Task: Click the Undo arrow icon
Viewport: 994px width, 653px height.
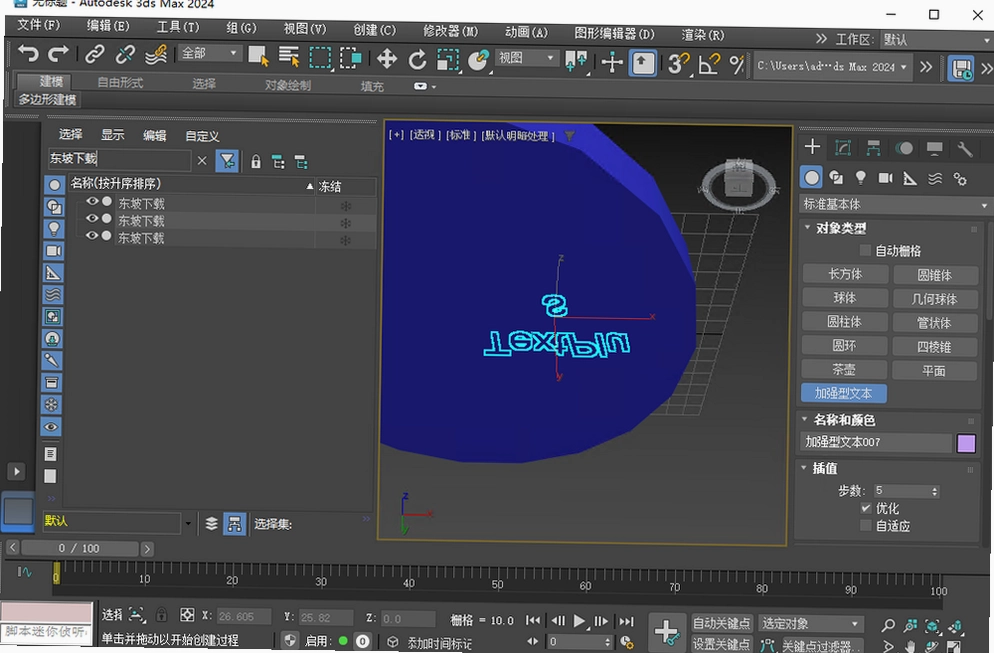Action: pos(28,55)
